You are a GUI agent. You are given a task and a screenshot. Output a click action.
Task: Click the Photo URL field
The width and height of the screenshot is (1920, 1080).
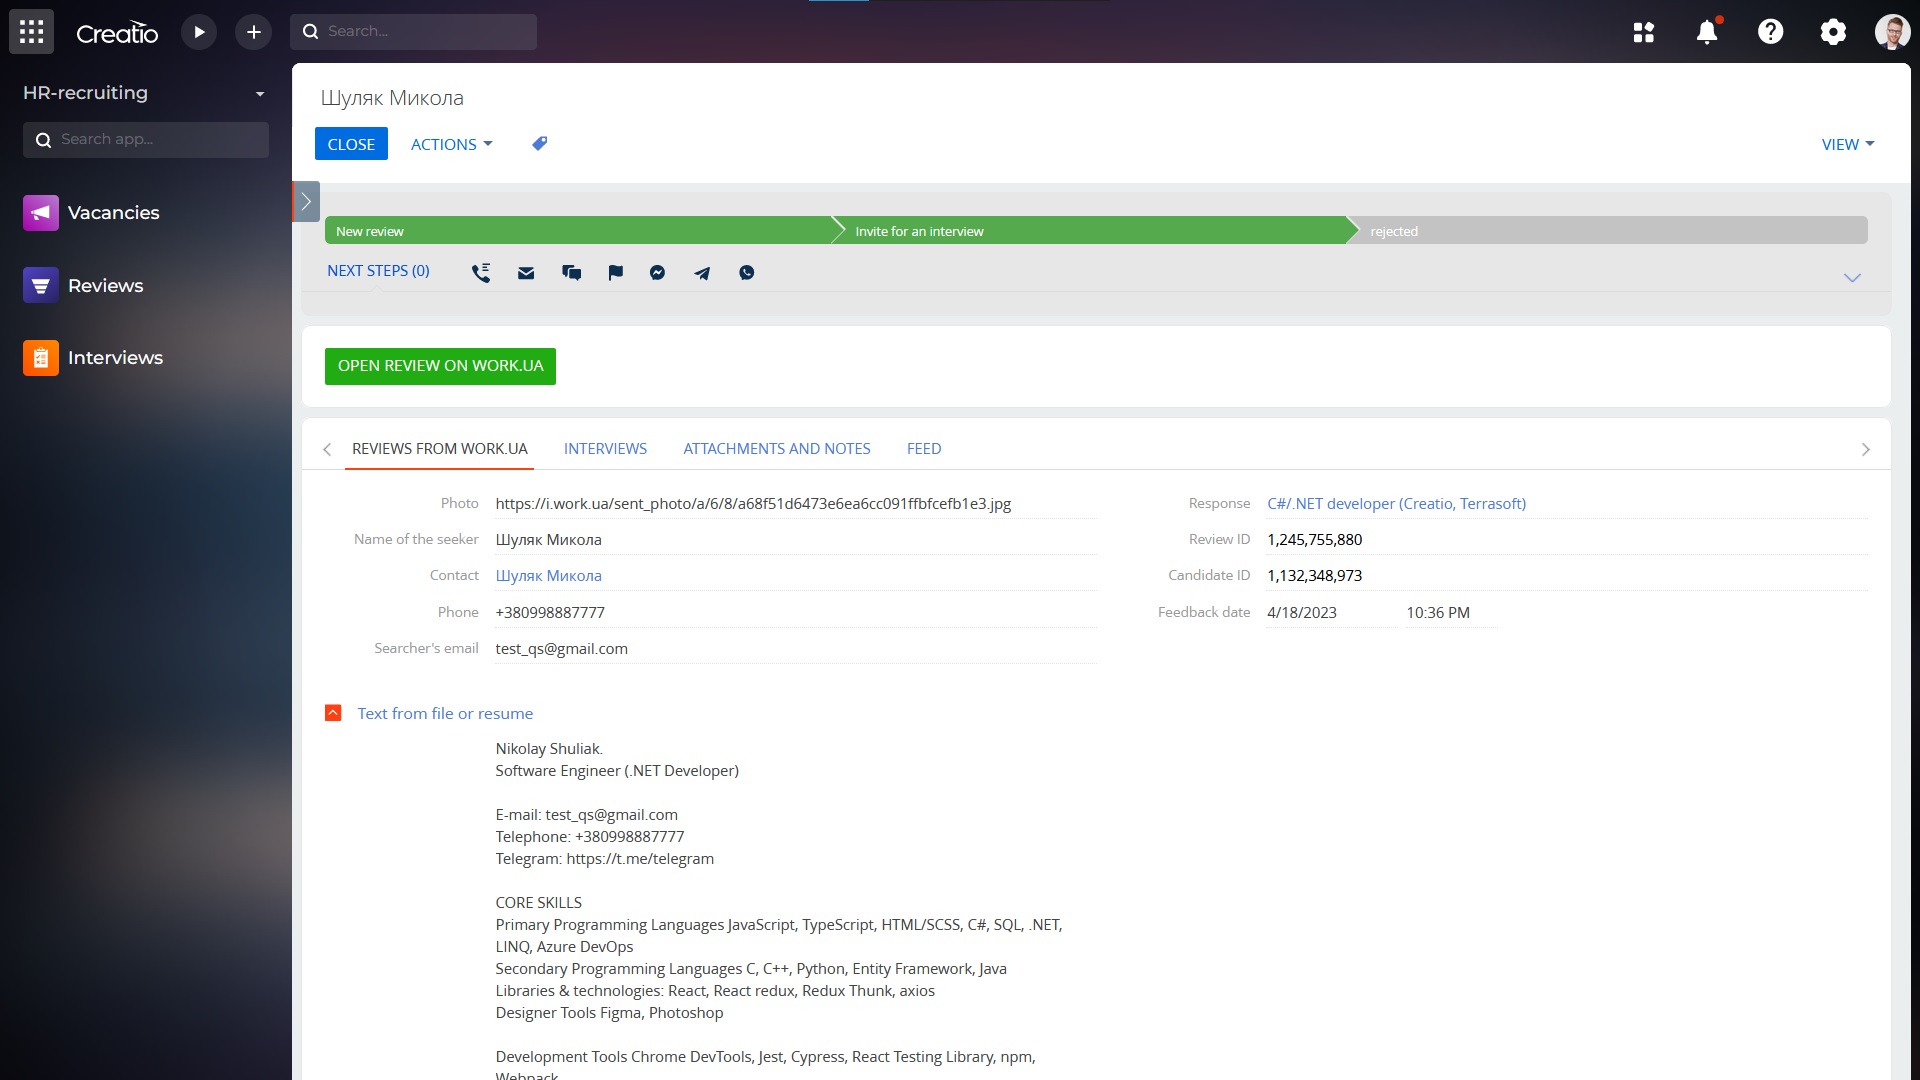pyautogui.click(x=795, y=504)
